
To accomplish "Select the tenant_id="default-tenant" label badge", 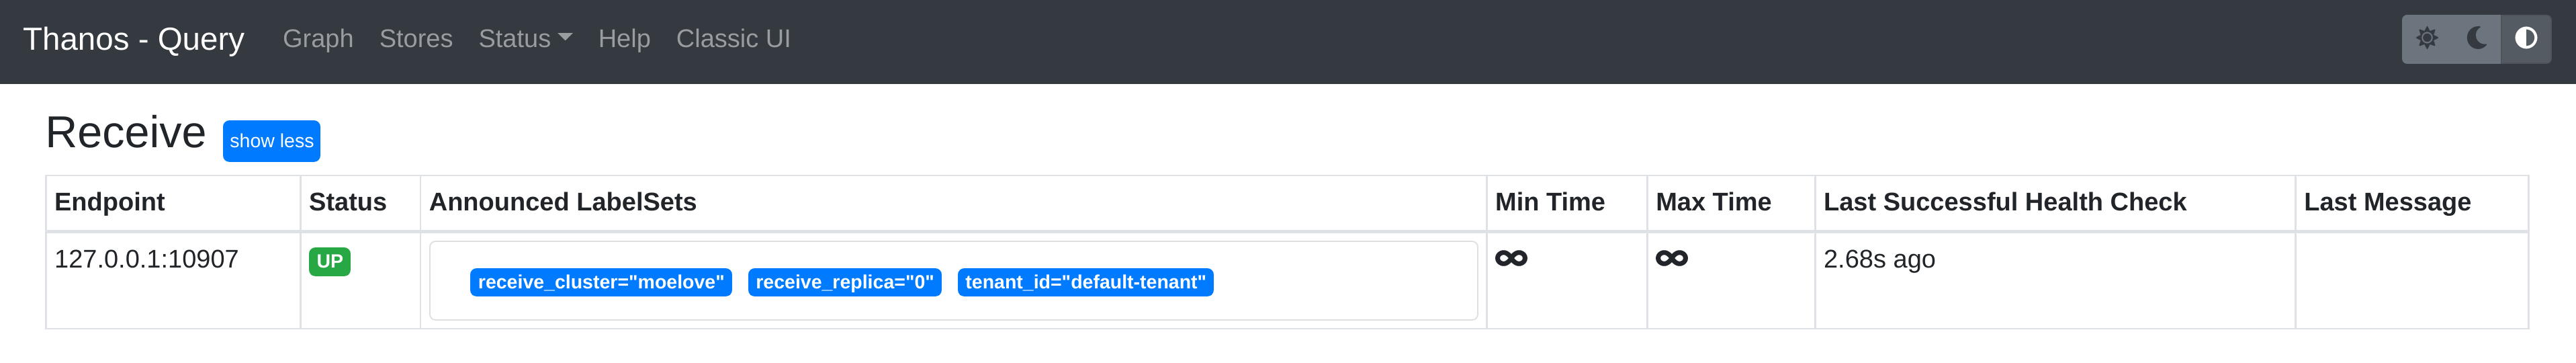I will tap(1085, 283).
